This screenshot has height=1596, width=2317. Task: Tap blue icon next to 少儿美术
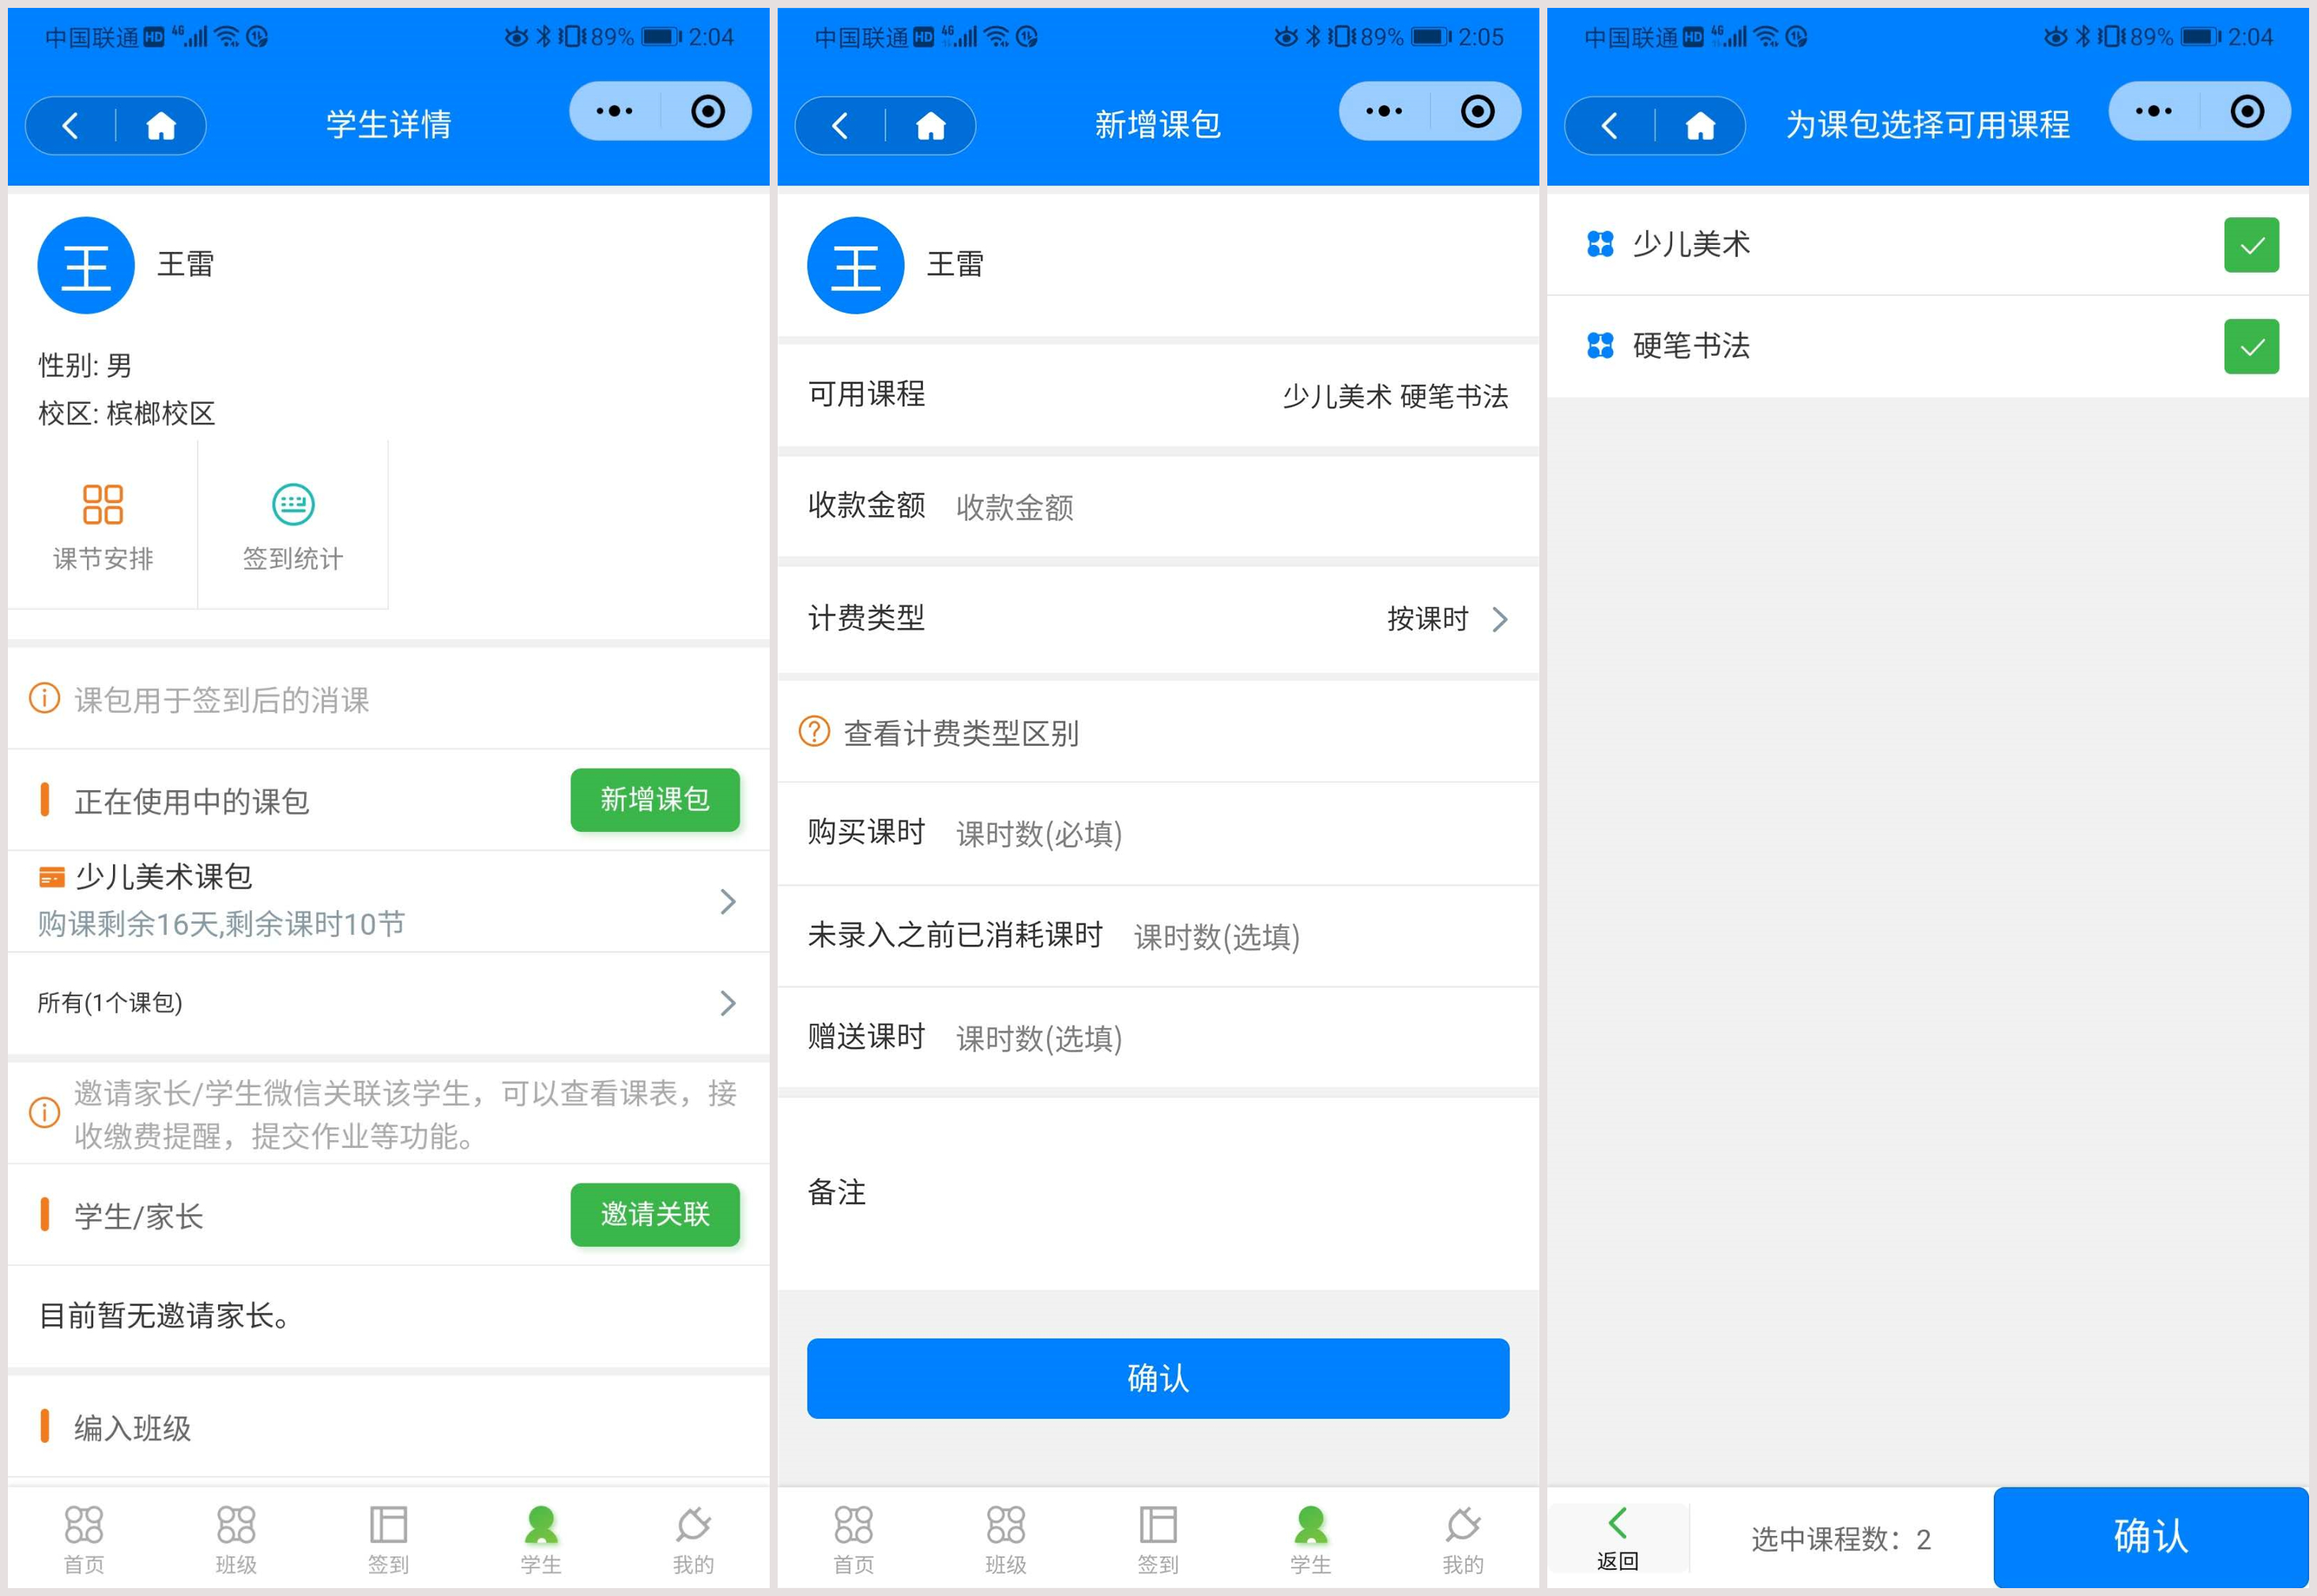(1600, 244)
